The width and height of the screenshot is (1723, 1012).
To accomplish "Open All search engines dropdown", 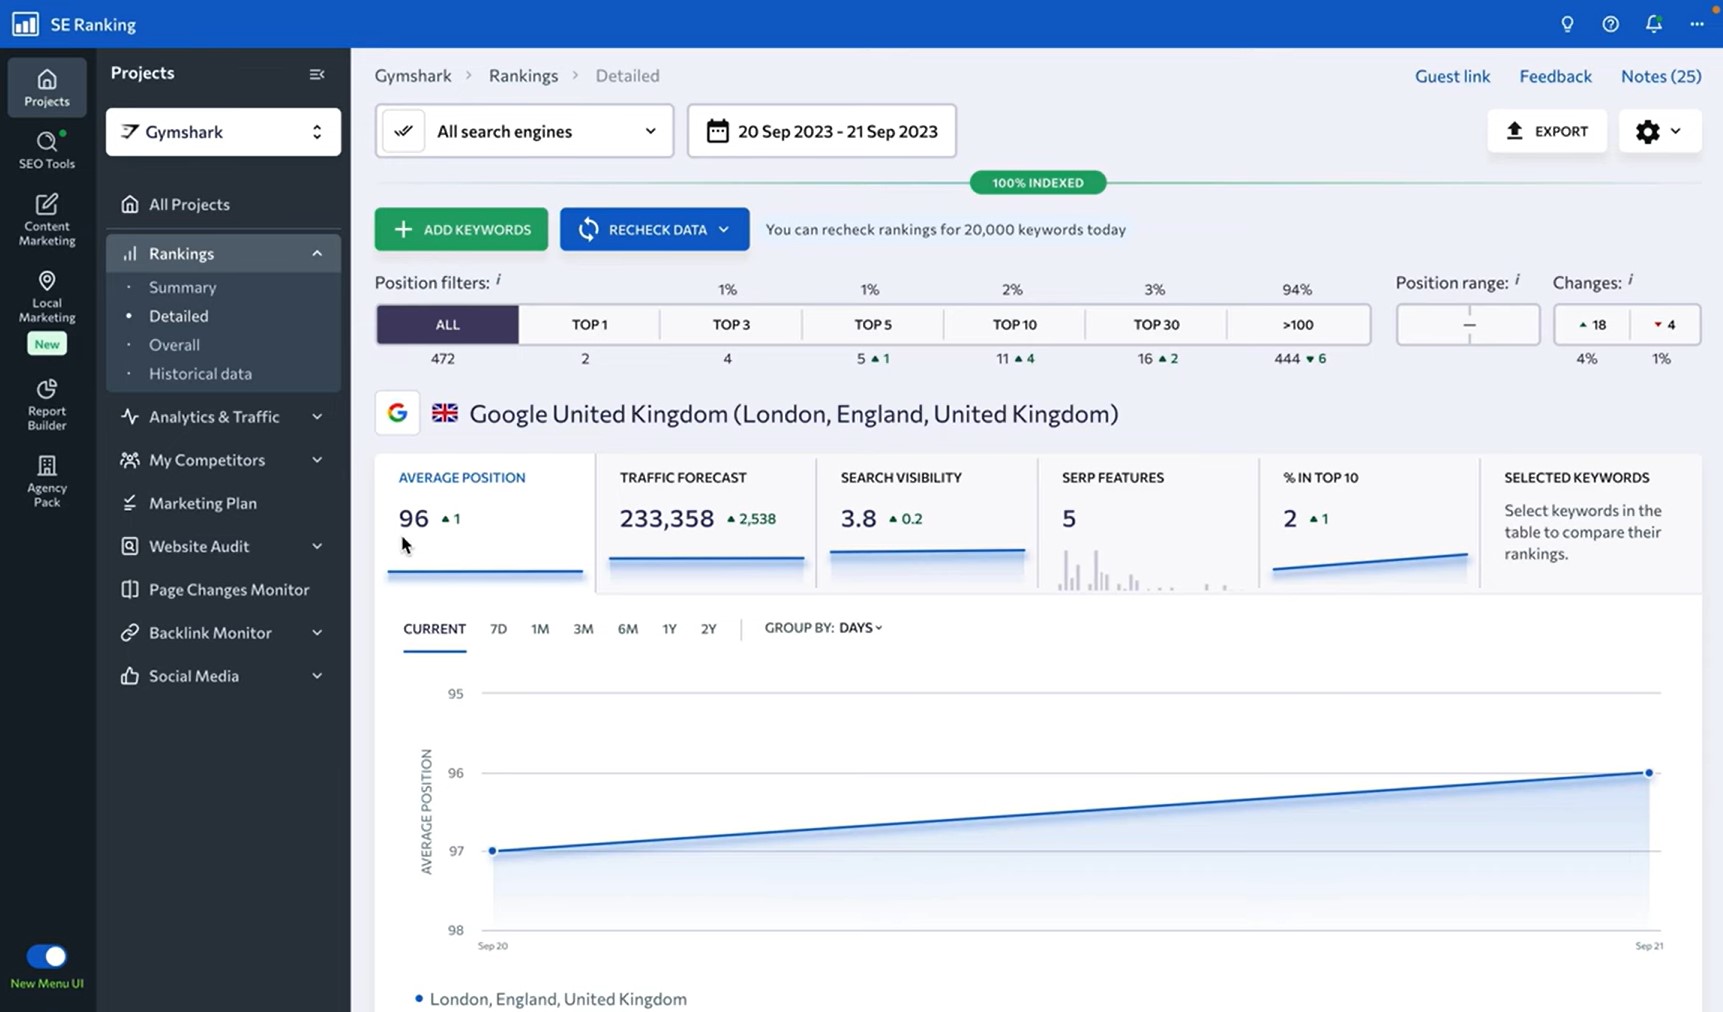I will tap(524, 131).
